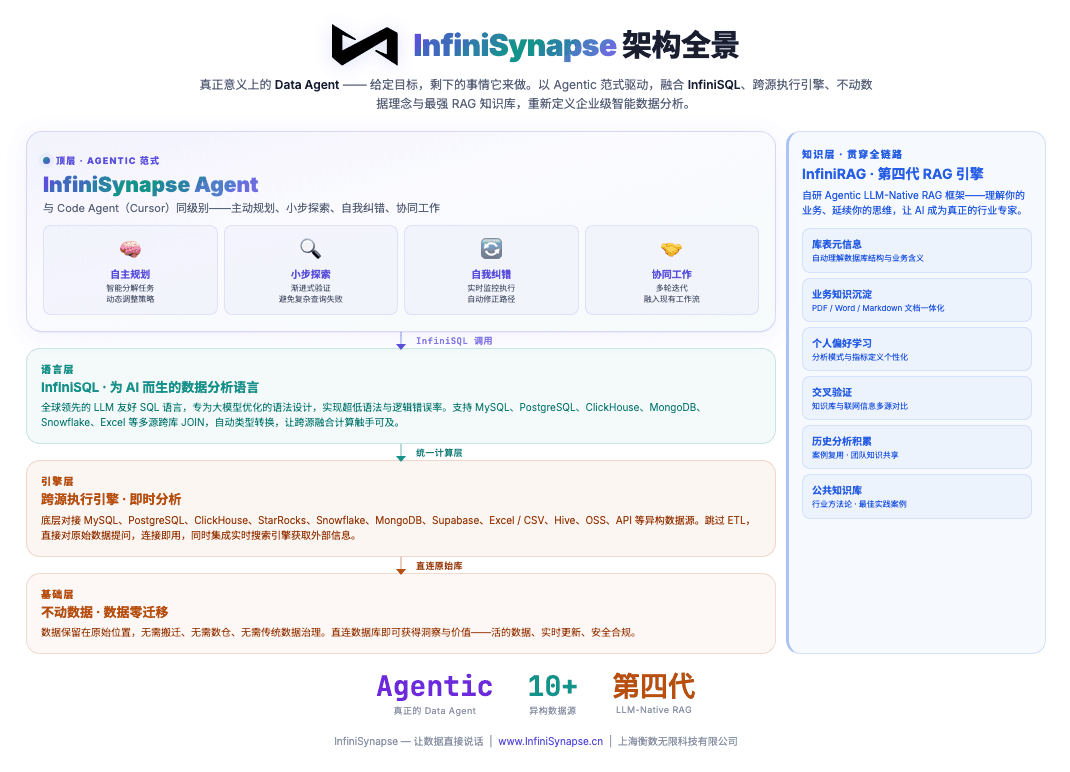The height and width of the screenshot is (772, 1070).
Task: Open the 小步探索 feature card
Action: 310,270
